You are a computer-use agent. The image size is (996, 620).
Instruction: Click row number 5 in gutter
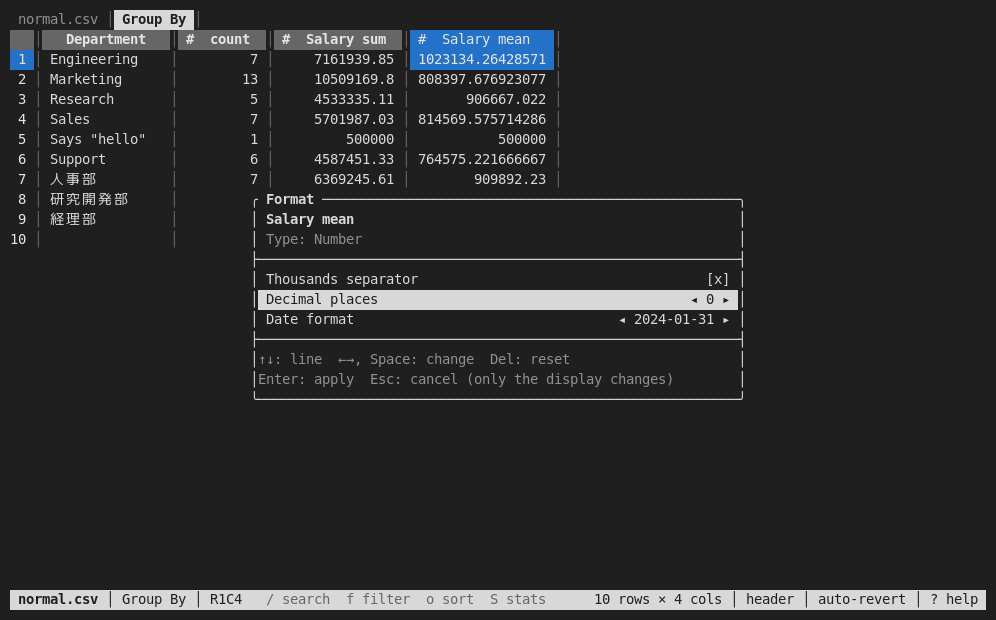[22, 139]
